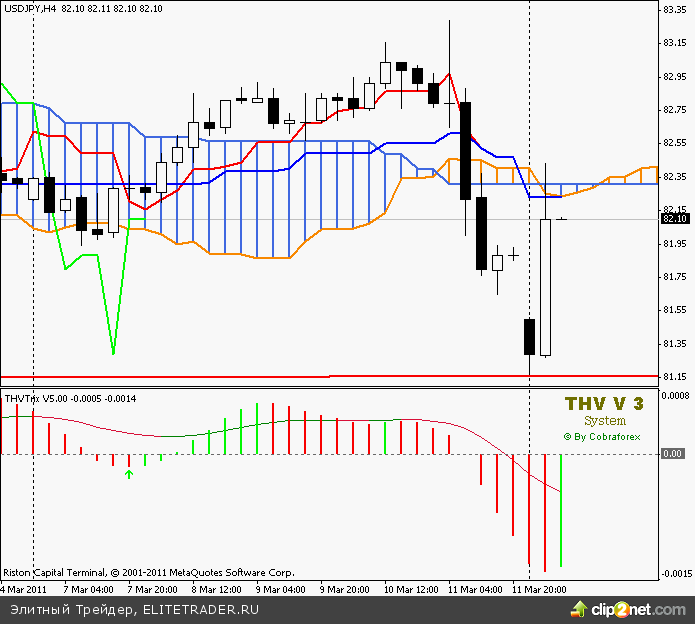Click the last green histogram bar
695x624 pixels.
(561, 509)
